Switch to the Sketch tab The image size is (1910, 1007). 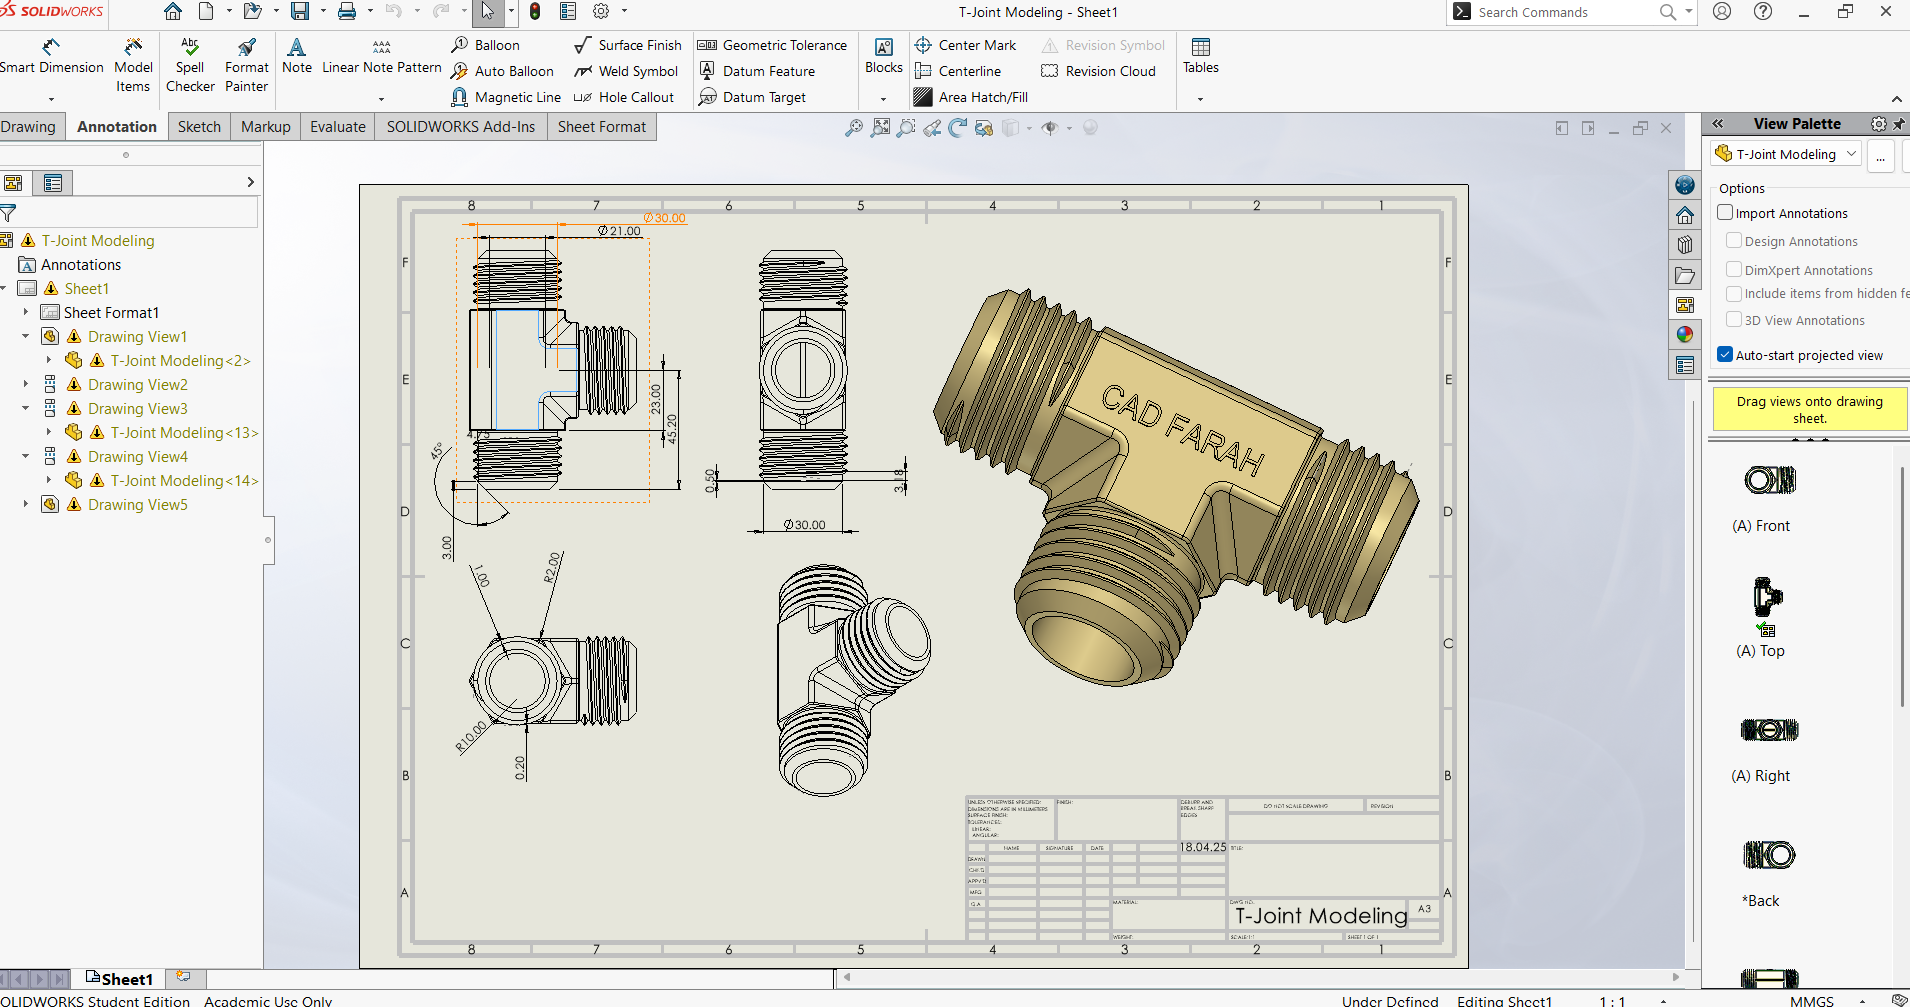click(x=199, y=127)
